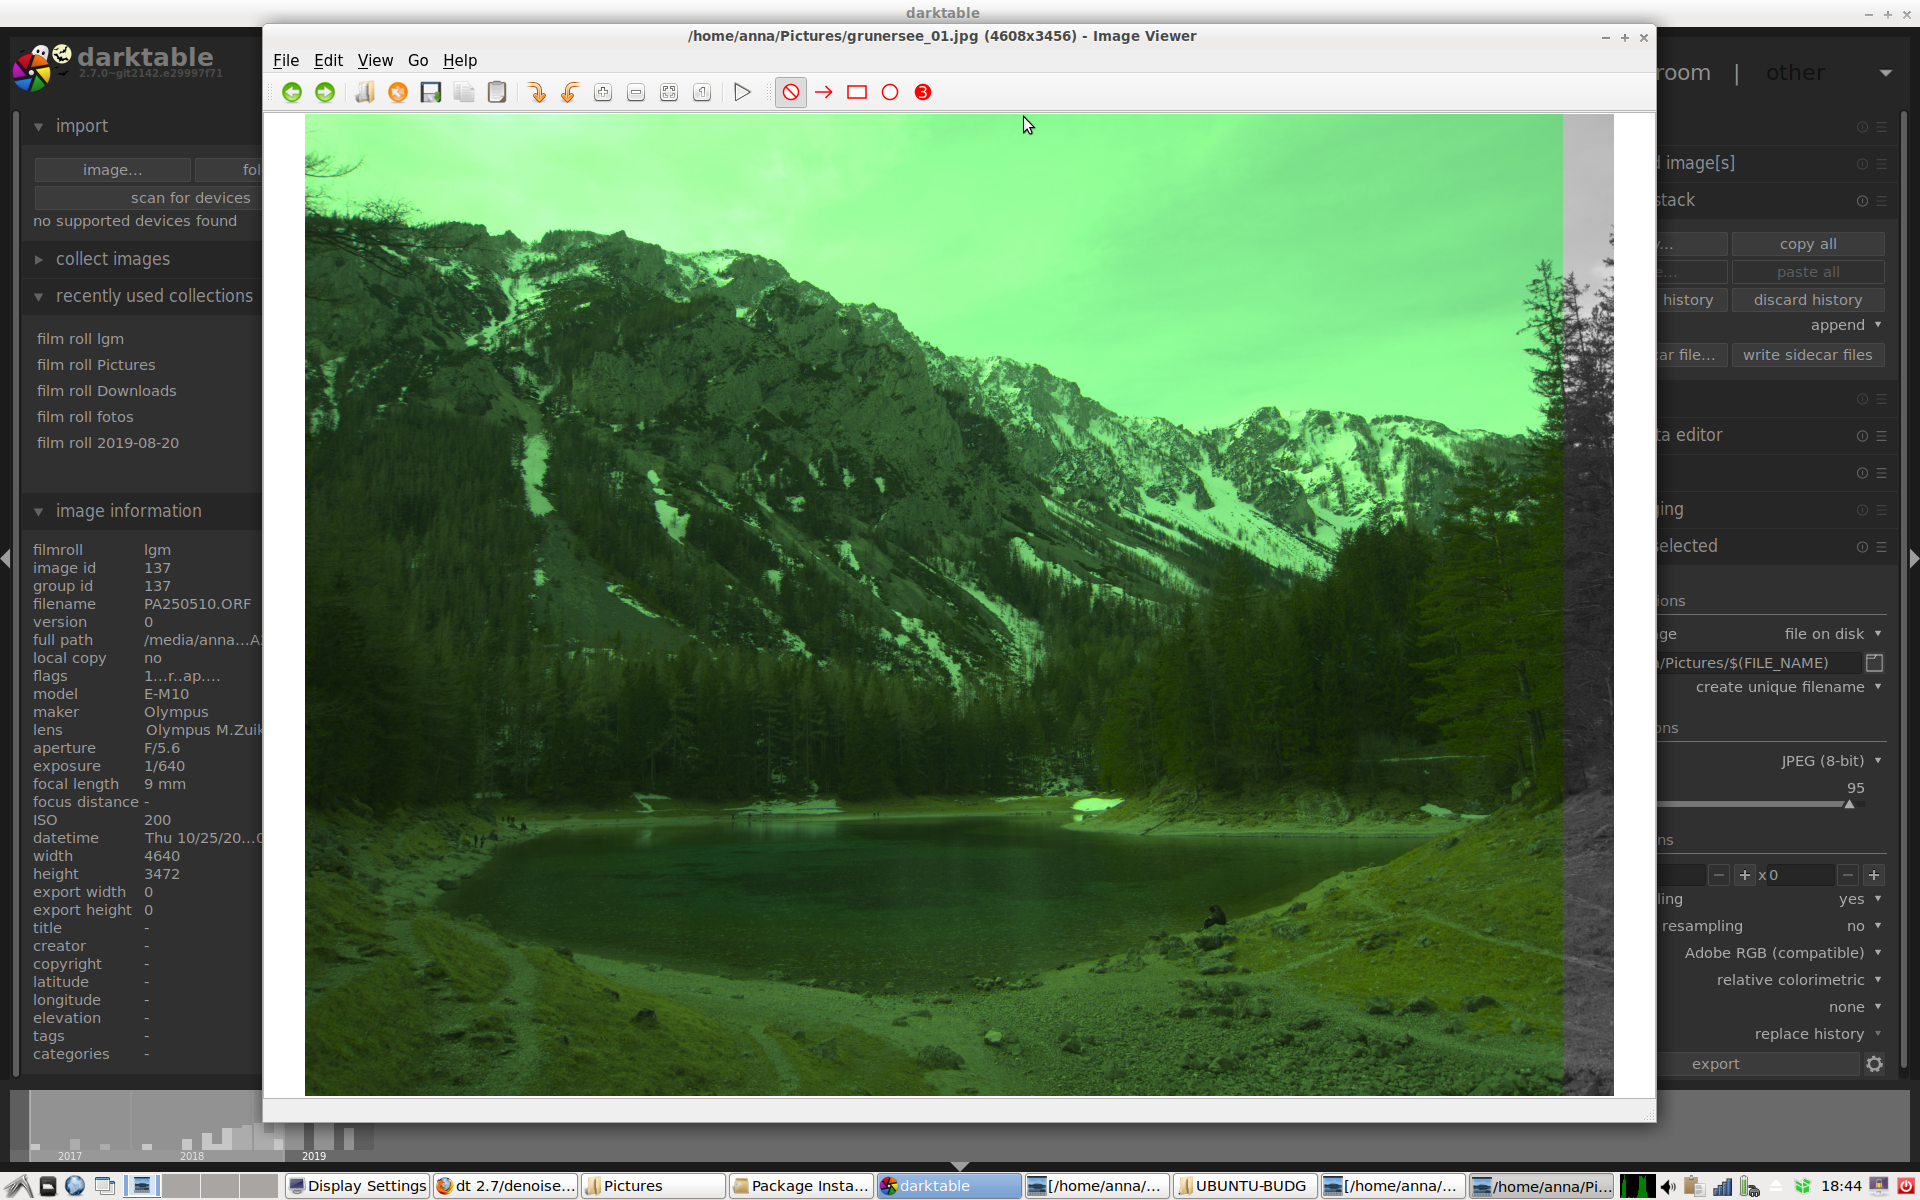Open the replace history mode dropdown
Screen dimensions: 1920x1200
[x=1819, y=1034]
